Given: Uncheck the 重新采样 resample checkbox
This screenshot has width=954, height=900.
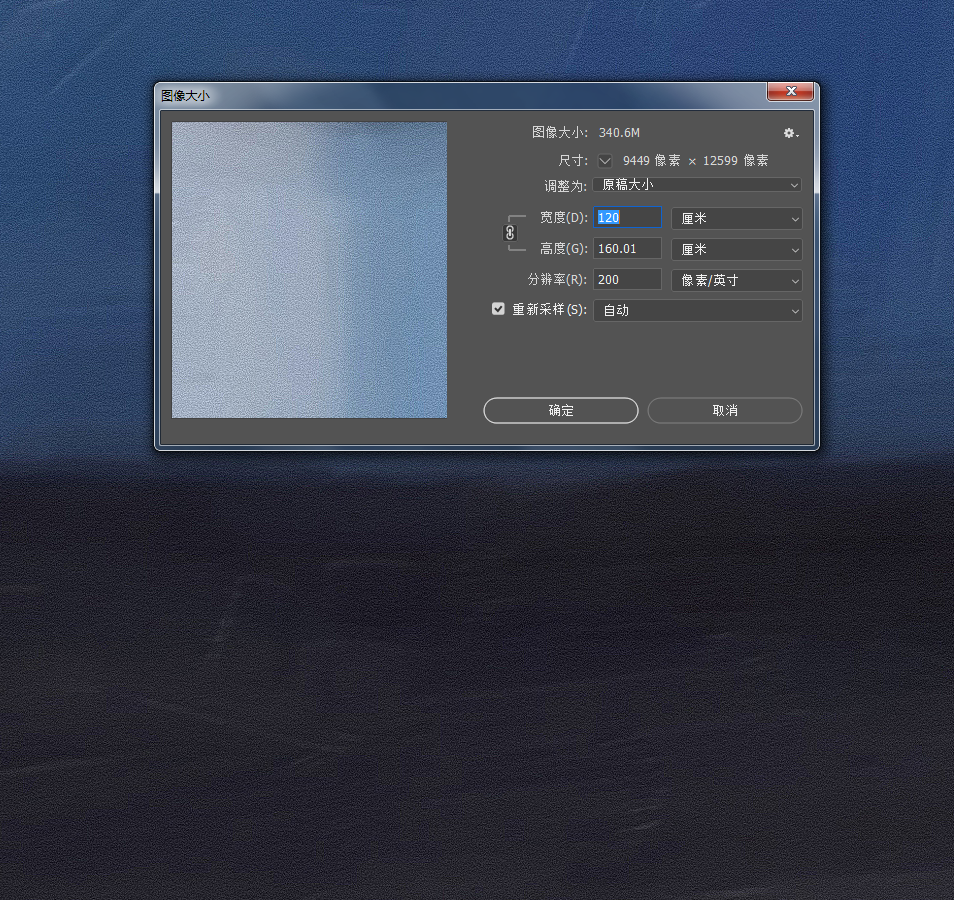Looking at the screenshot, I should tap(498, 309).
